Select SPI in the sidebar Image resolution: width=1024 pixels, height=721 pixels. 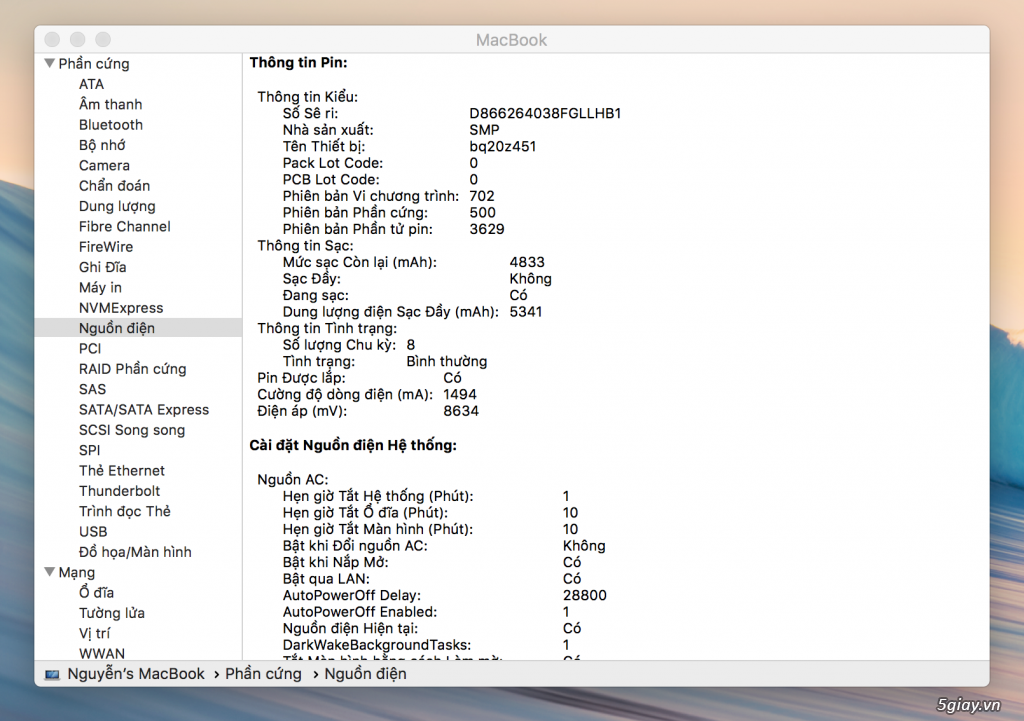click(x=89, y=451)
